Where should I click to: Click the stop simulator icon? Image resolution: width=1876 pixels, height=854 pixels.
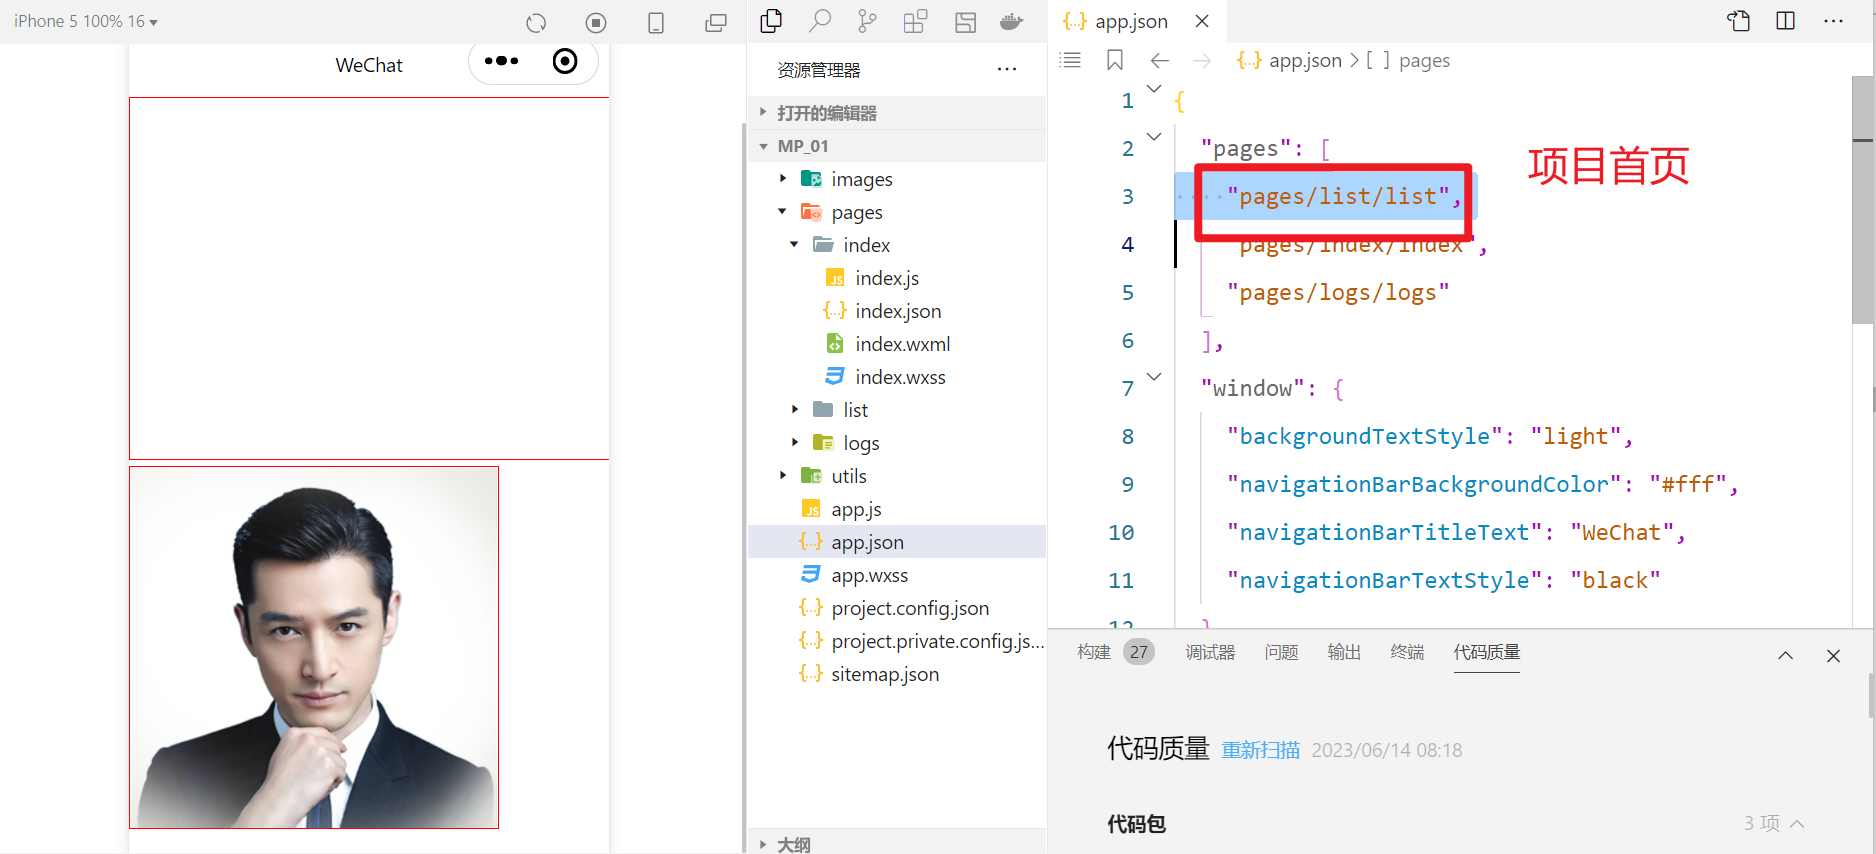[x=596, y=22]
